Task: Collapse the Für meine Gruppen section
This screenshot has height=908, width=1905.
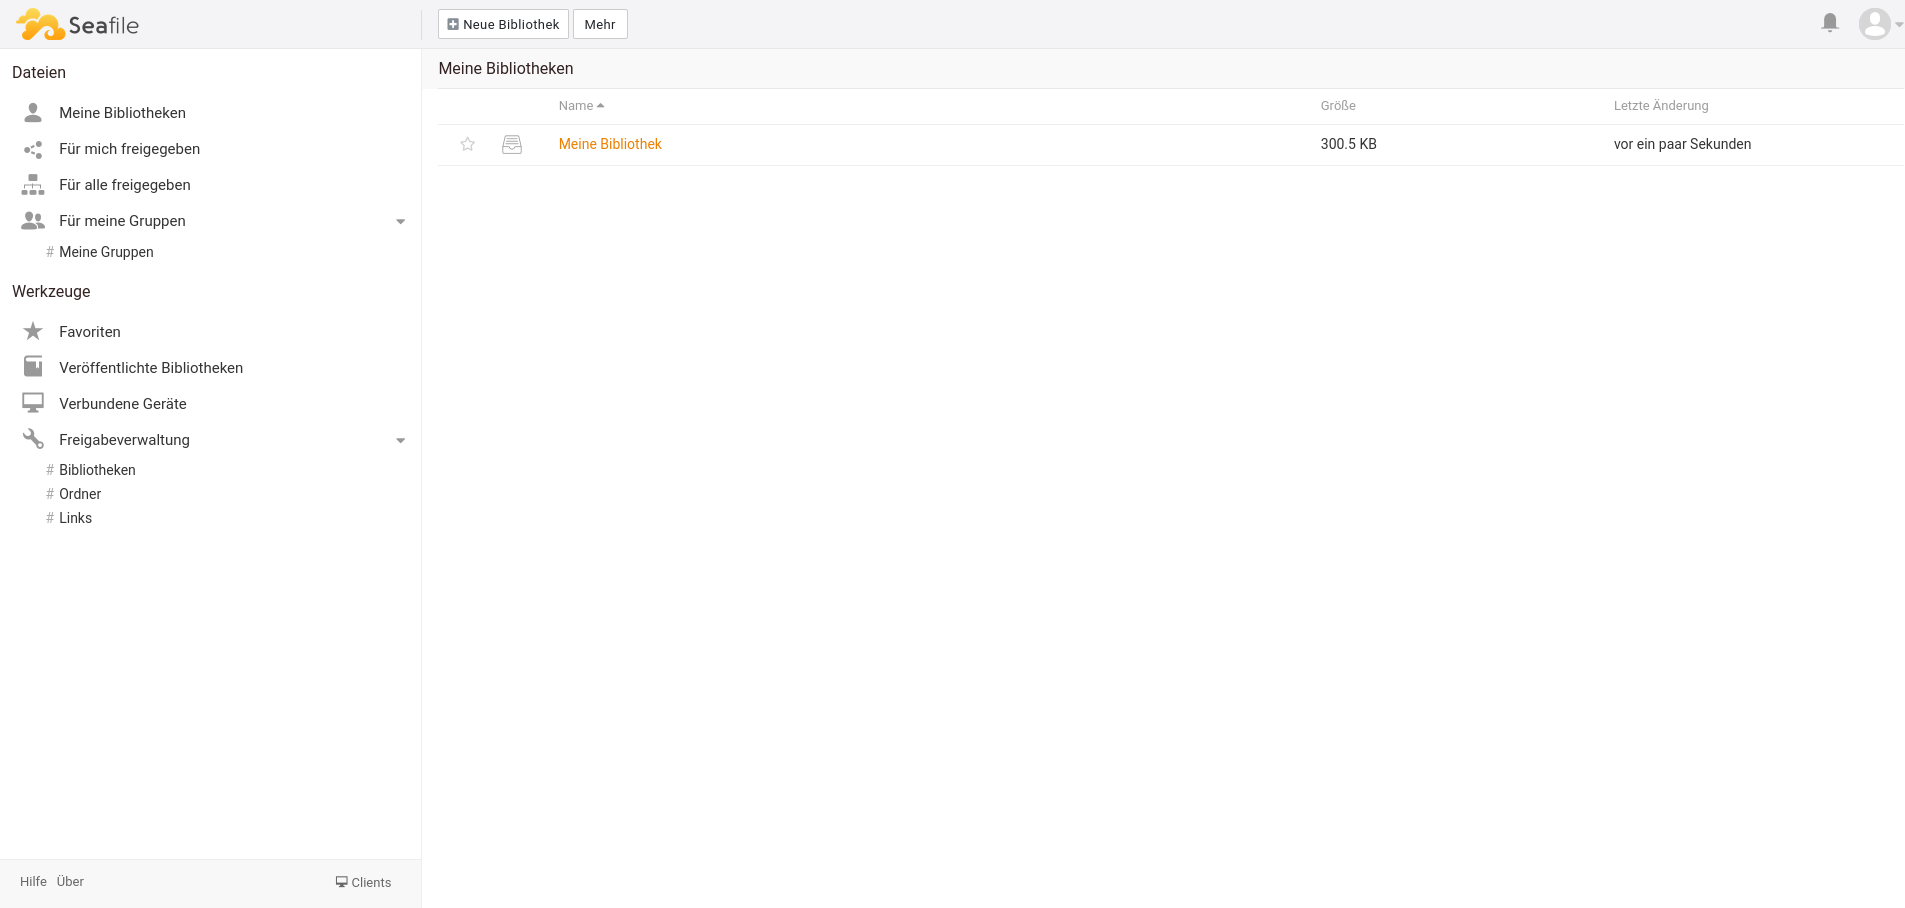Action: point(400,221)
